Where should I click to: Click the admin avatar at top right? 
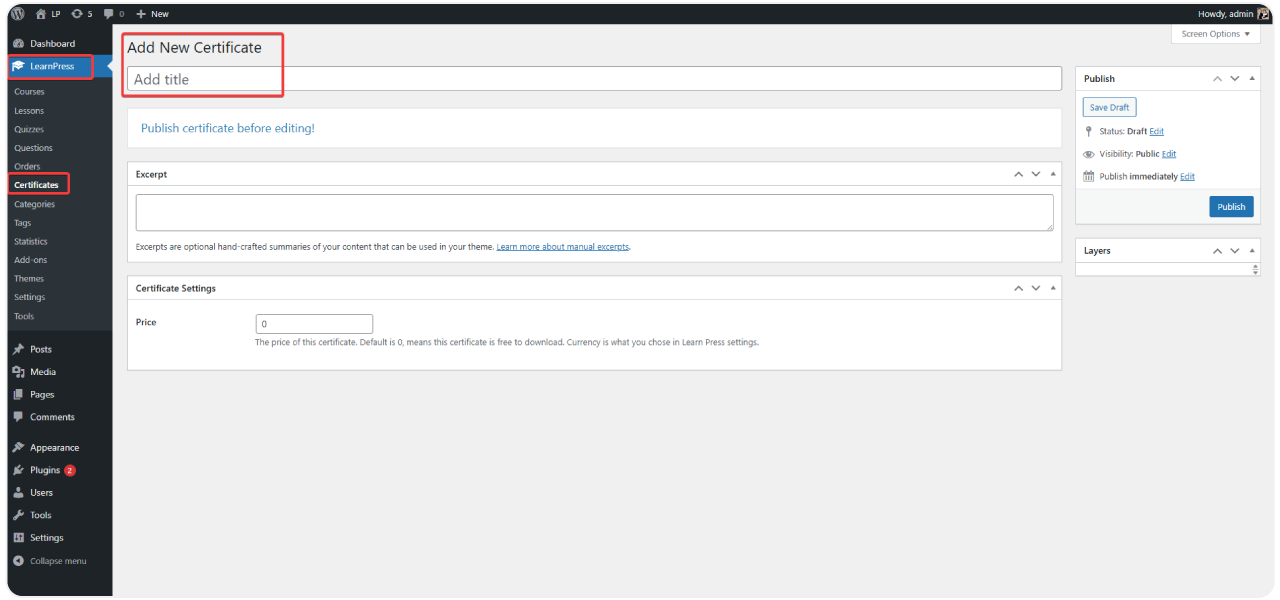pos(1263,14)
